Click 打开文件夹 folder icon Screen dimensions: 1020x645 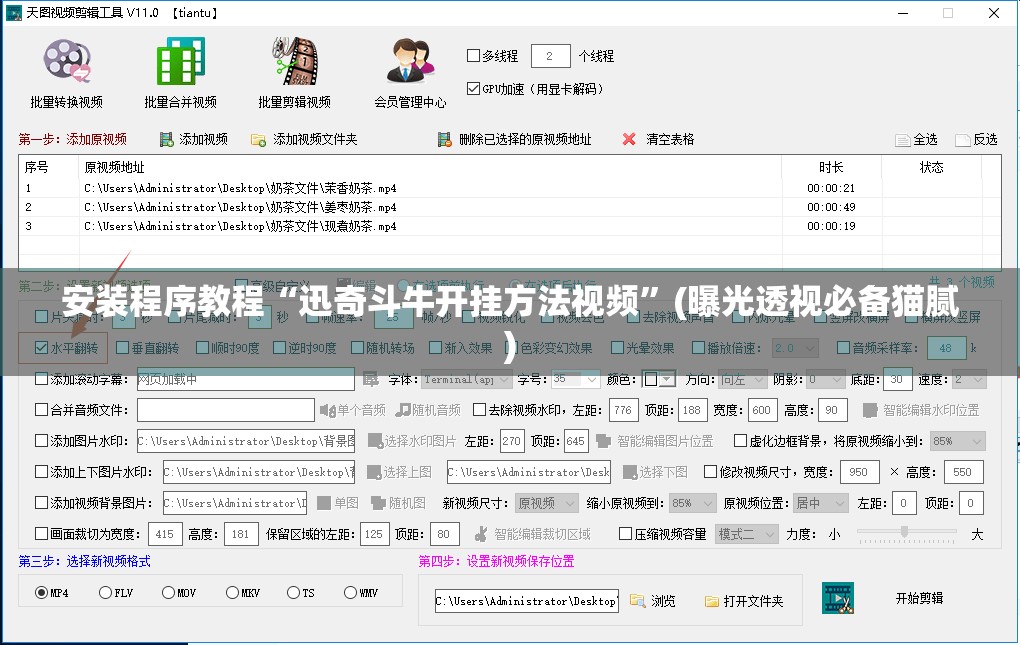coord(712,601)
